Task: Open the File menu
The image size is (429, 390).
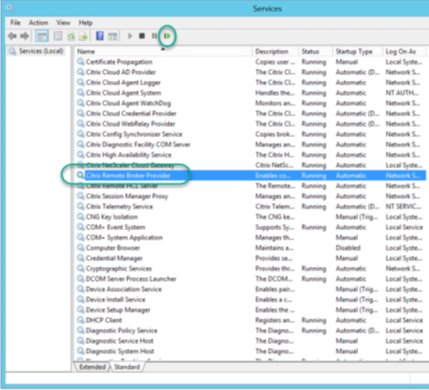Action: click(x=15, y=23)
